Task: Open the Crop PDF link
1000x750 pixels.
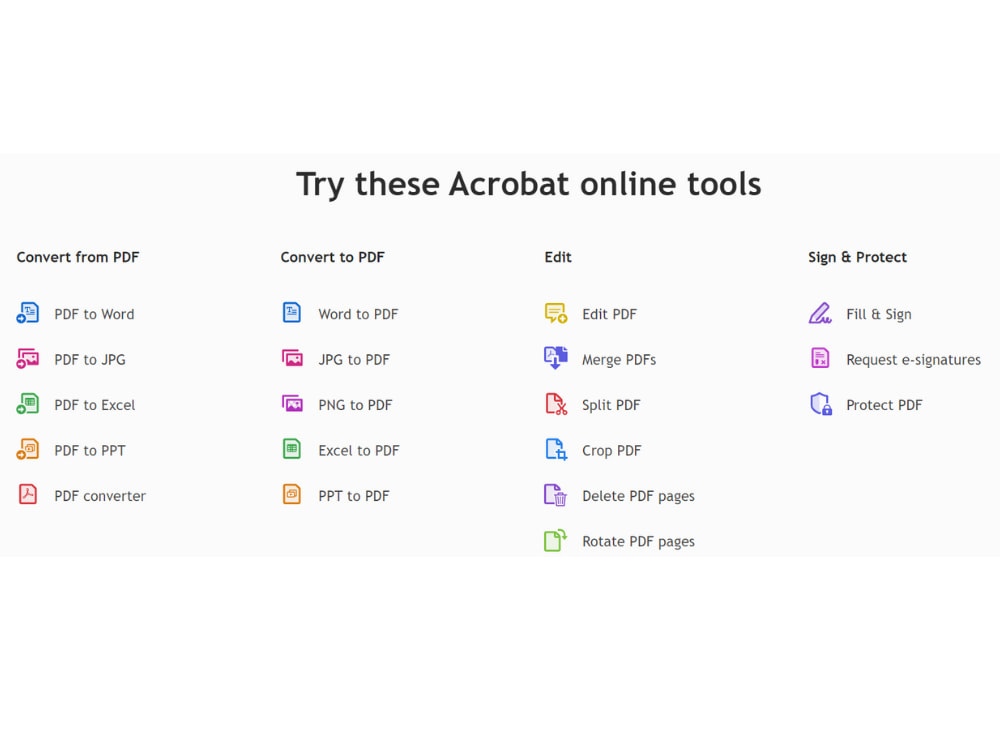Action: 612,450
